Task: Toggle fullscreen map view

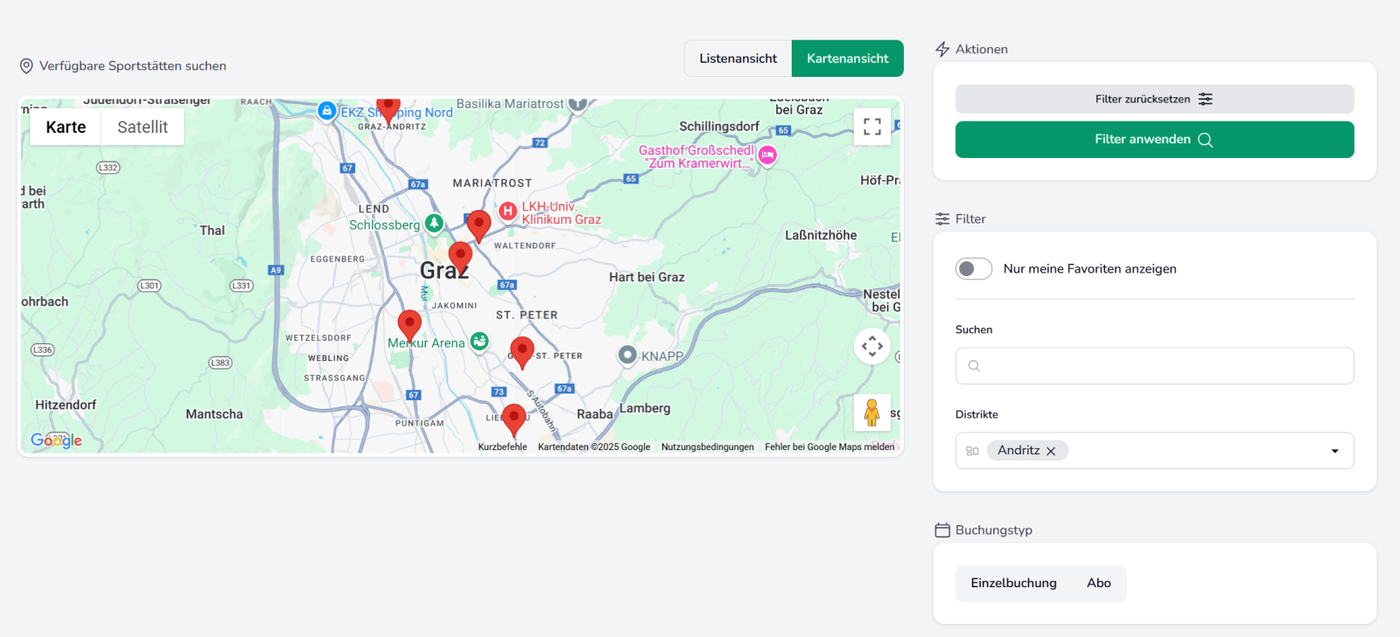Action: (872, 127)
